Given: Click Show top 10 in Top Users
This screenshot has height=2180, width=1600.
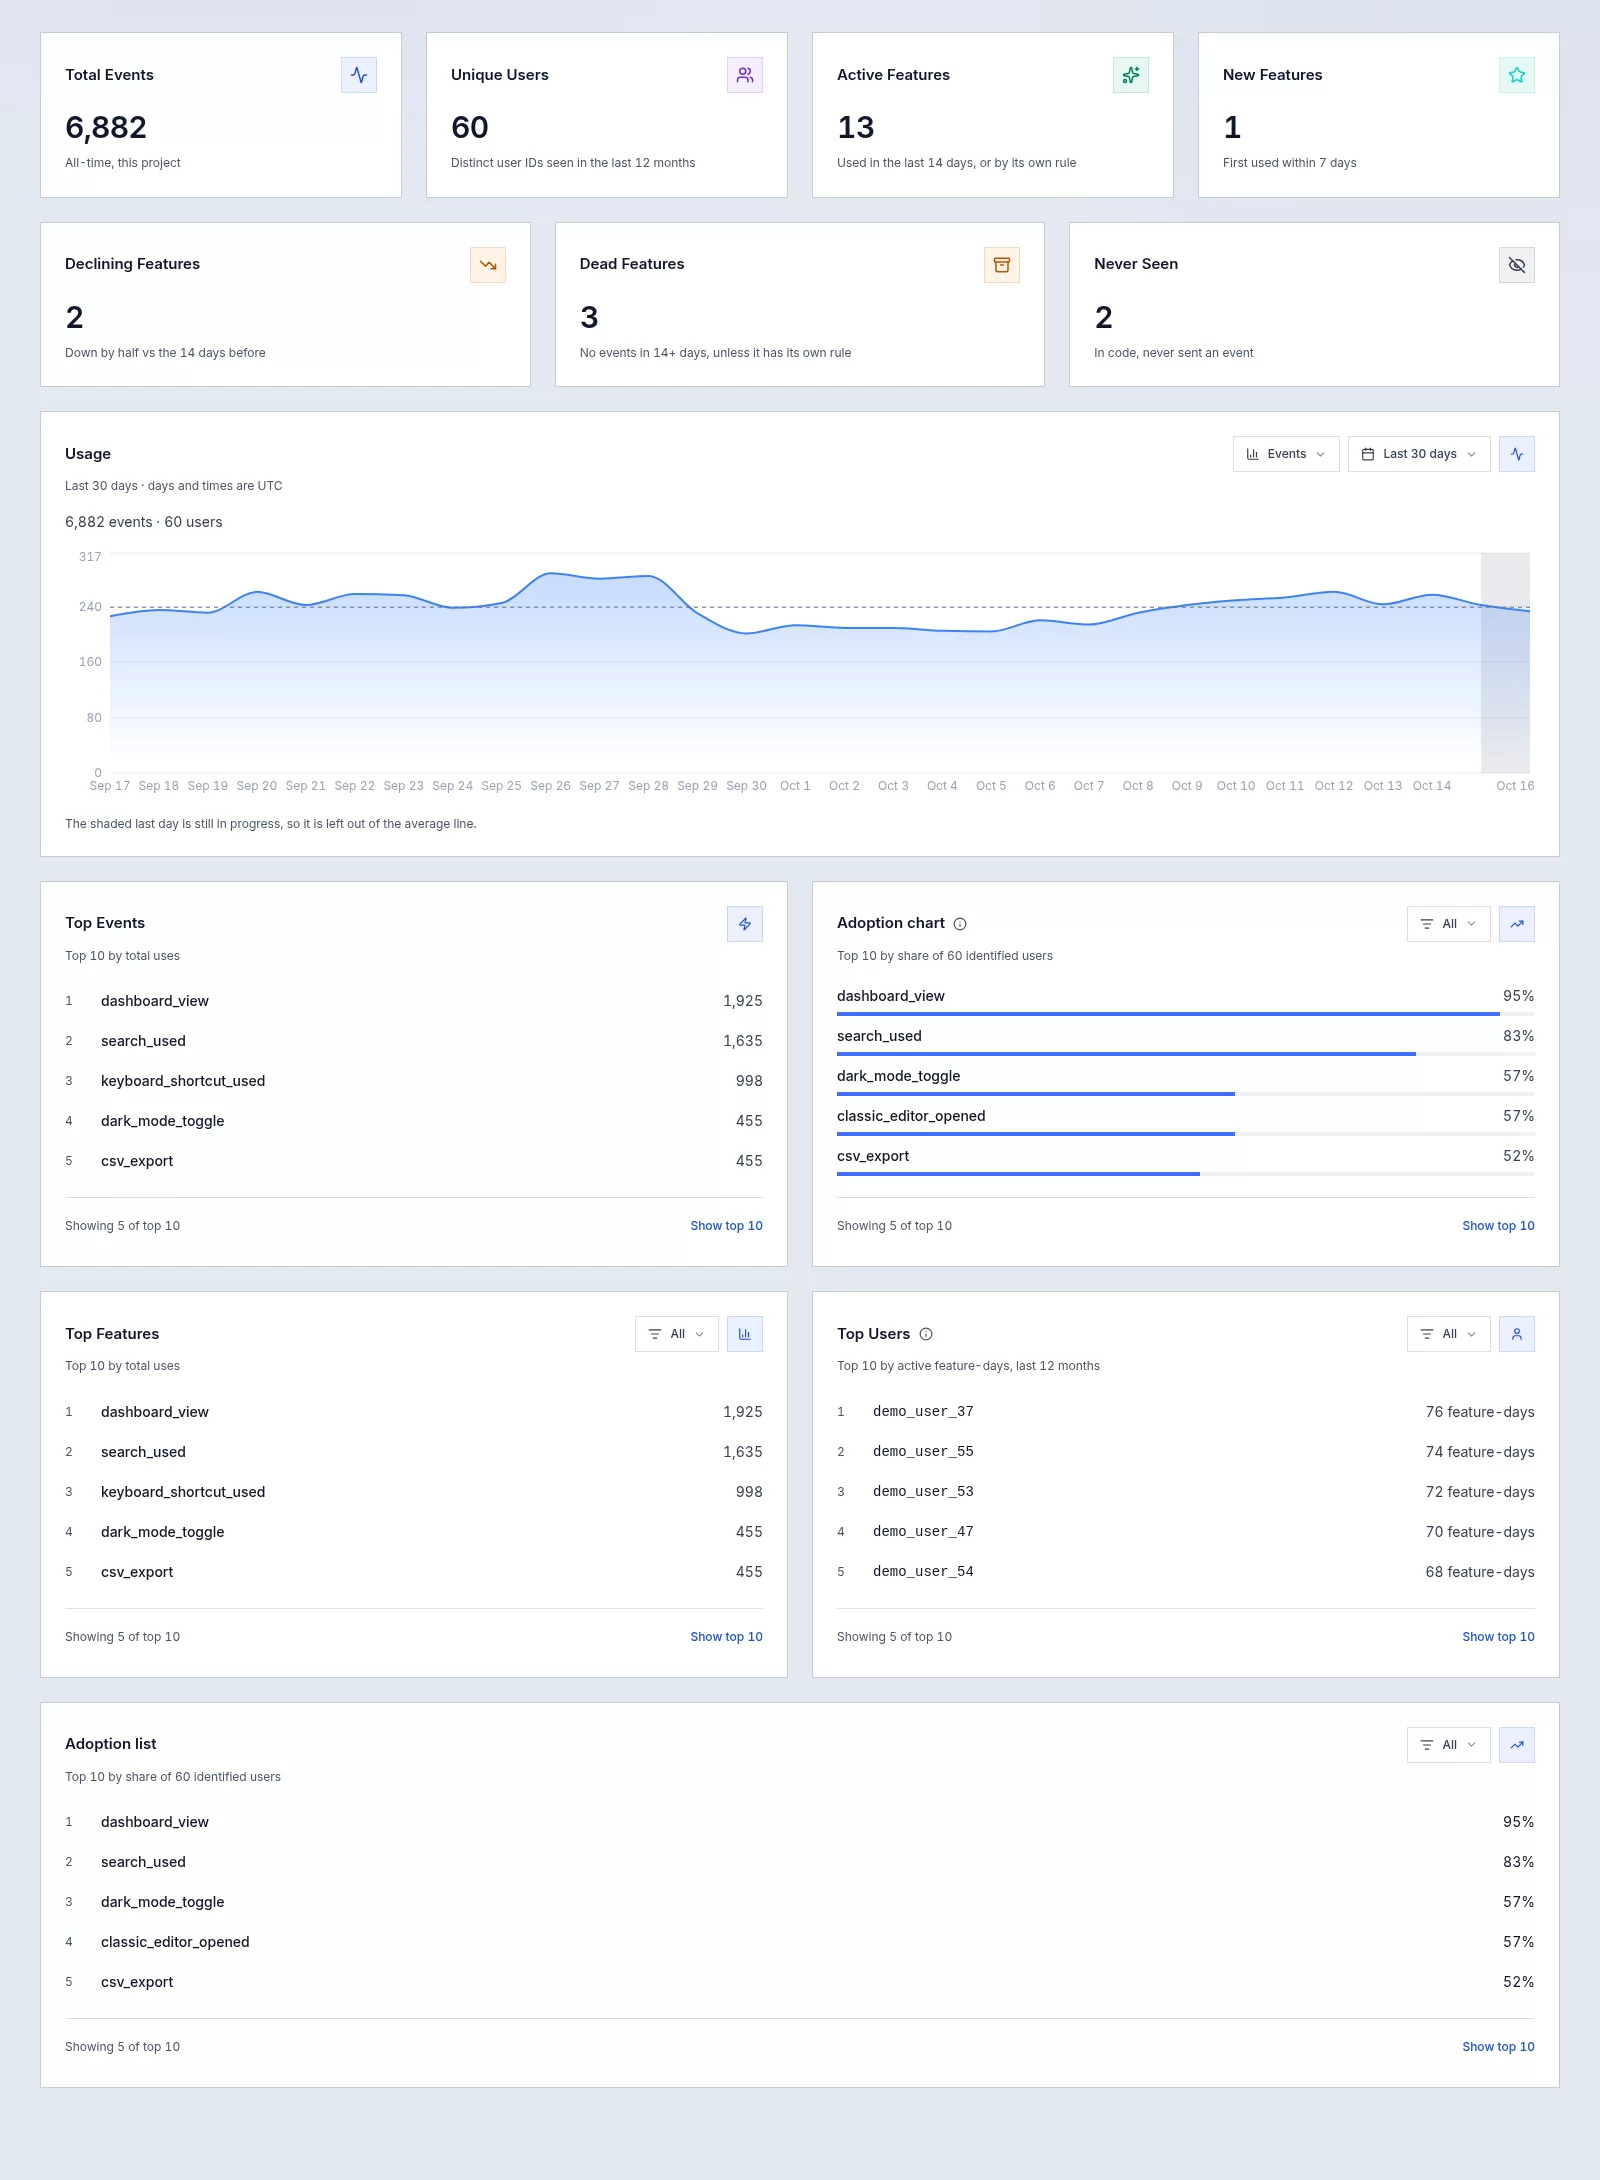Looking at the screenshot, I should coord(1498,1637).
